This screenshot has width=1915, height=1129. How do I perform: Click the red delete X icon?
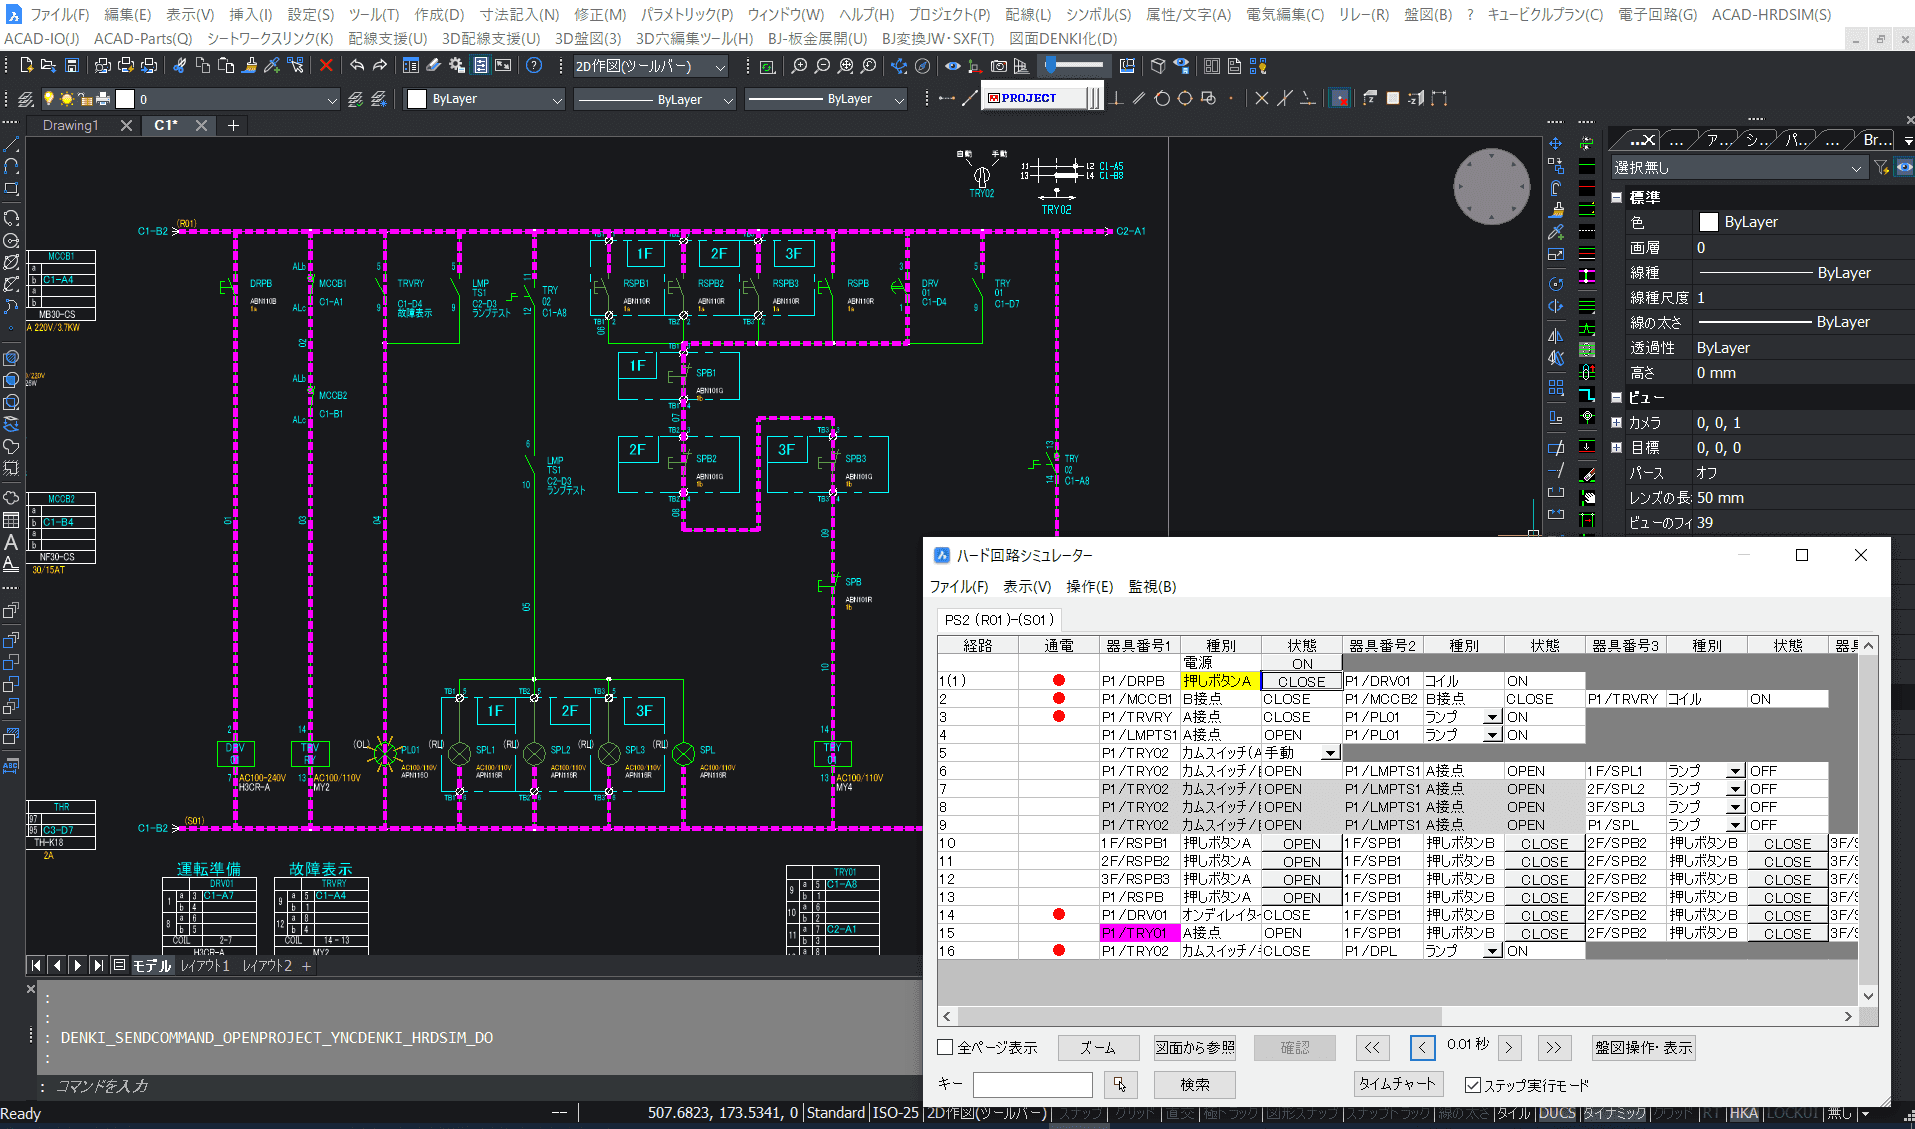(x=326, y=66)
